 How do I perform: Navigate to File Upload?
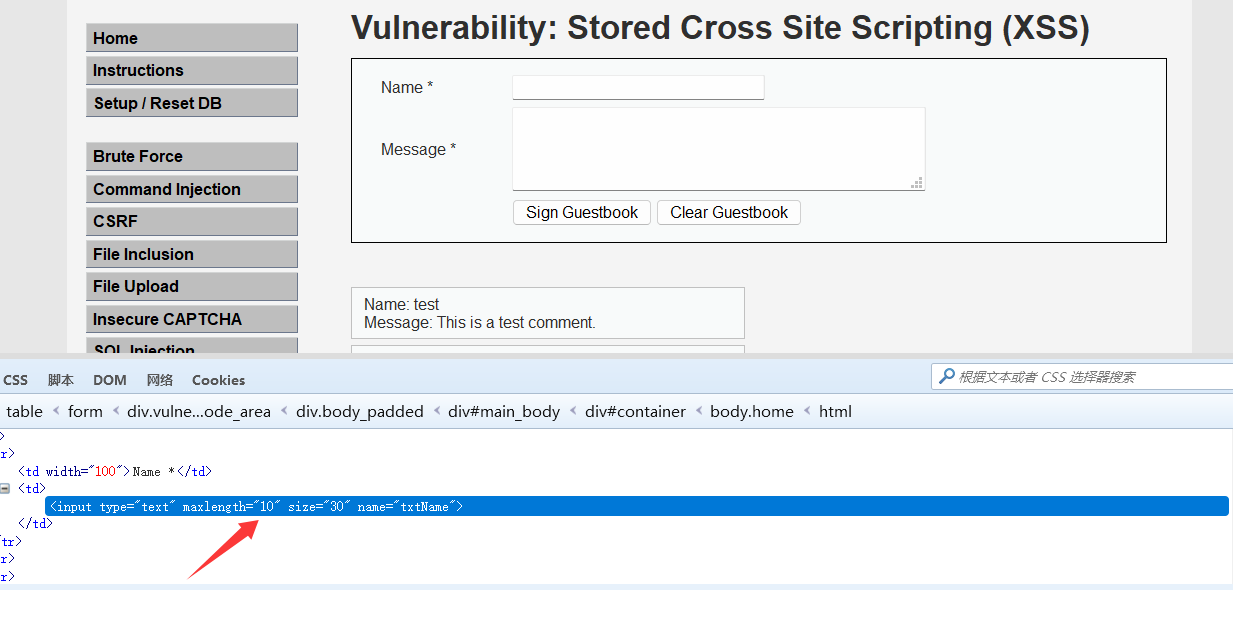tap(192, 286)
